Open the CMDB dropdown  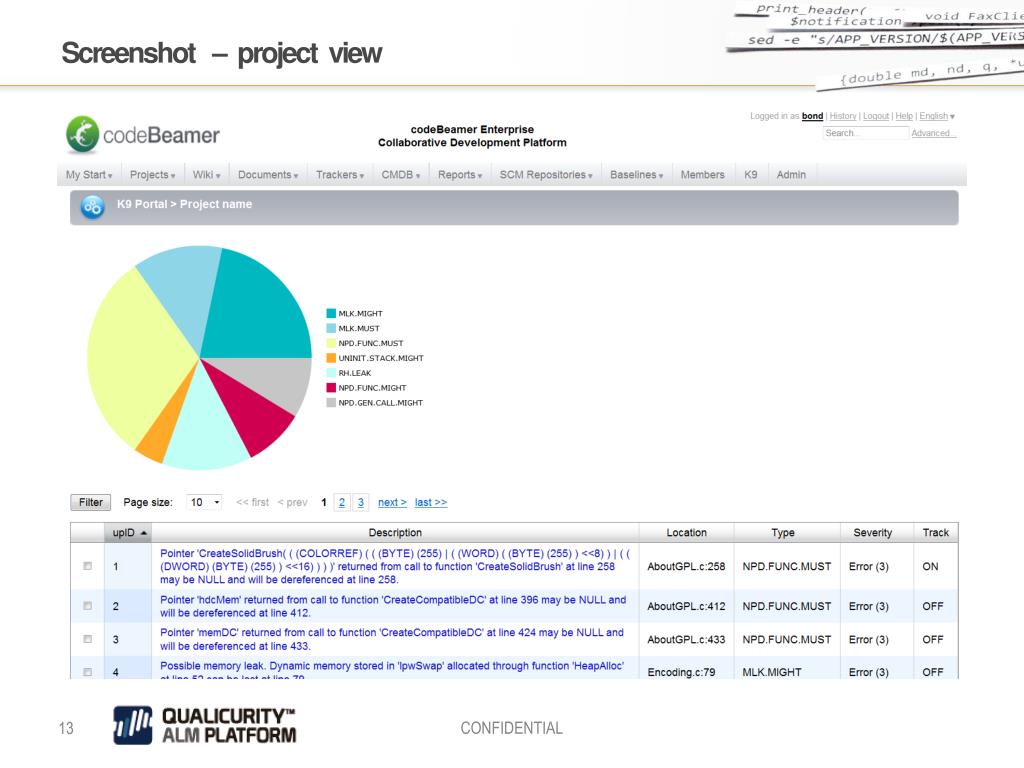(x=400, y=175)
